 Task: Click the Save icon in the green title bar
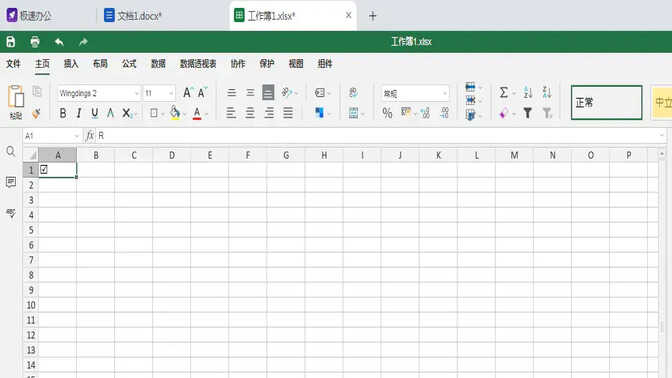click(x=11, y=42)
